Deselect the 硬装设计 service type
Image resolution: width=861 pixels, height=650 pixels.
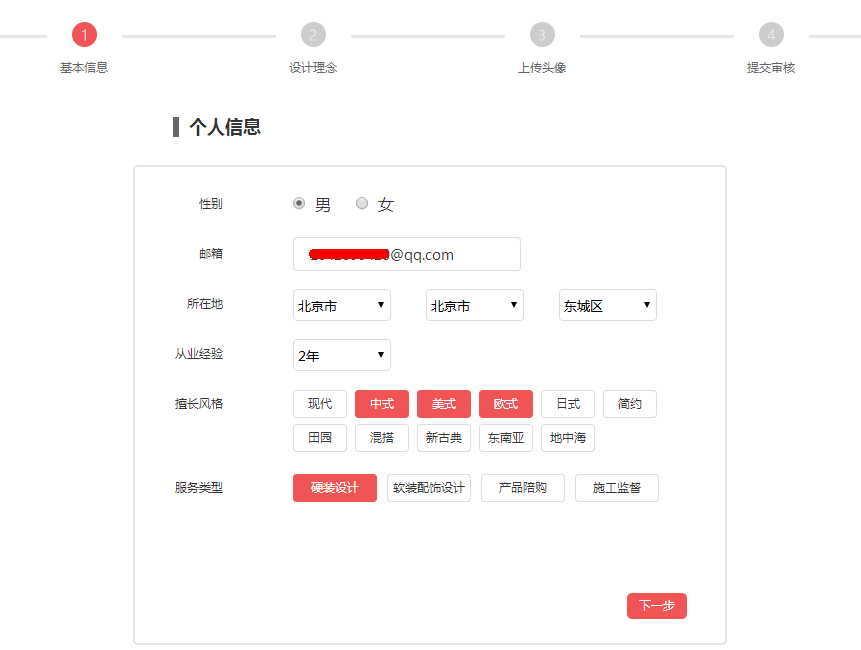pos(335,488)
